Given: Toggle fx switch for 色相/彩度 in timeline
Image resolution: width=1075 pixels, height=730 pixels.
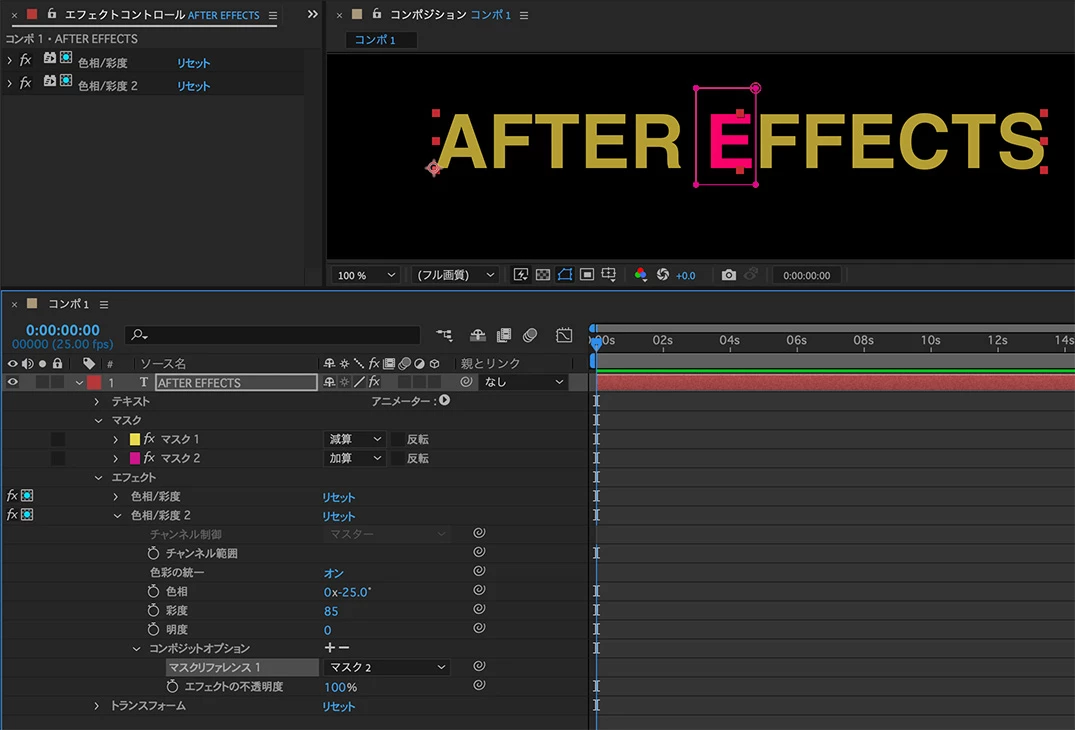Looking at the screenshot, I should tap(12, 495).
